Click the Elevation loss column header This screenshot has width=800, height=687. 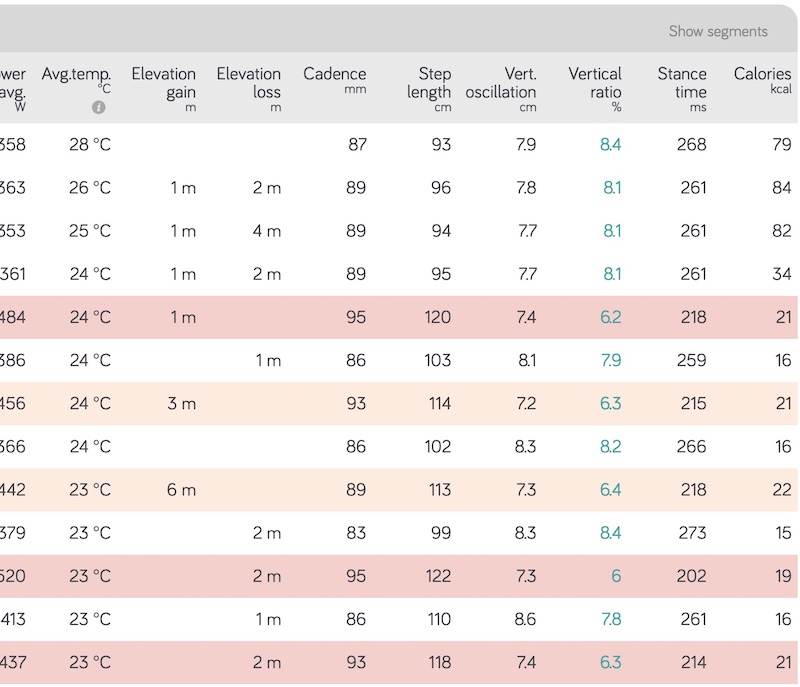248,83
